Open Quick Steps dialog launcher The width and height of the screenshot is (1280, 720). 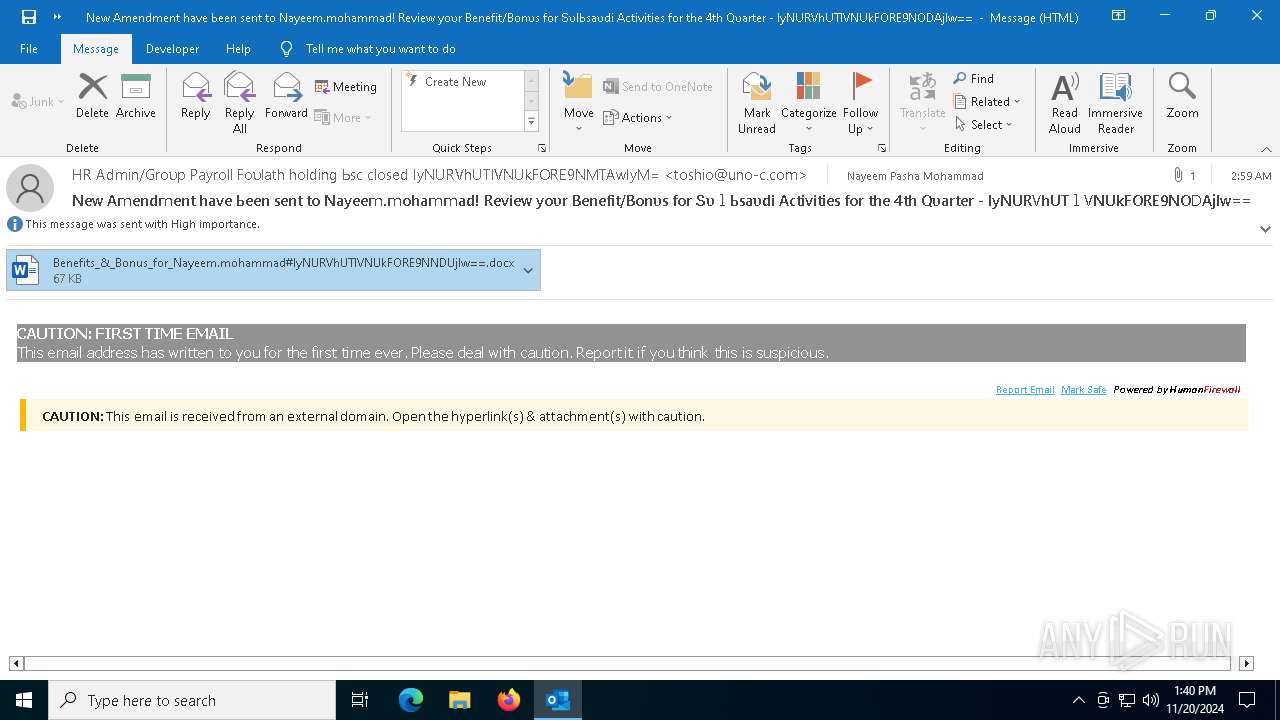(x=542, y=148)
